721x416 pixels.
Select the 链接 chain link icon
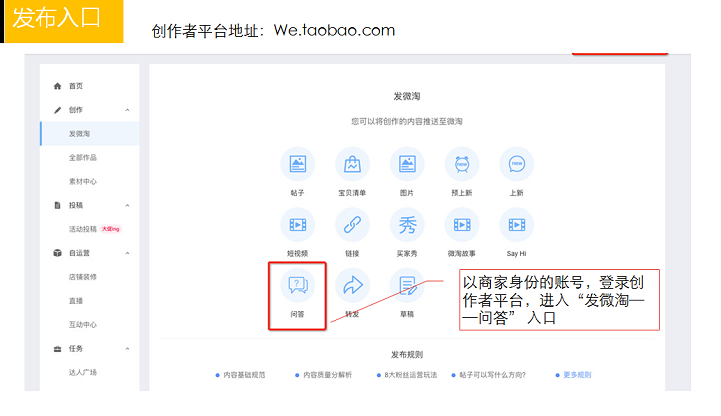click(352, 225)
